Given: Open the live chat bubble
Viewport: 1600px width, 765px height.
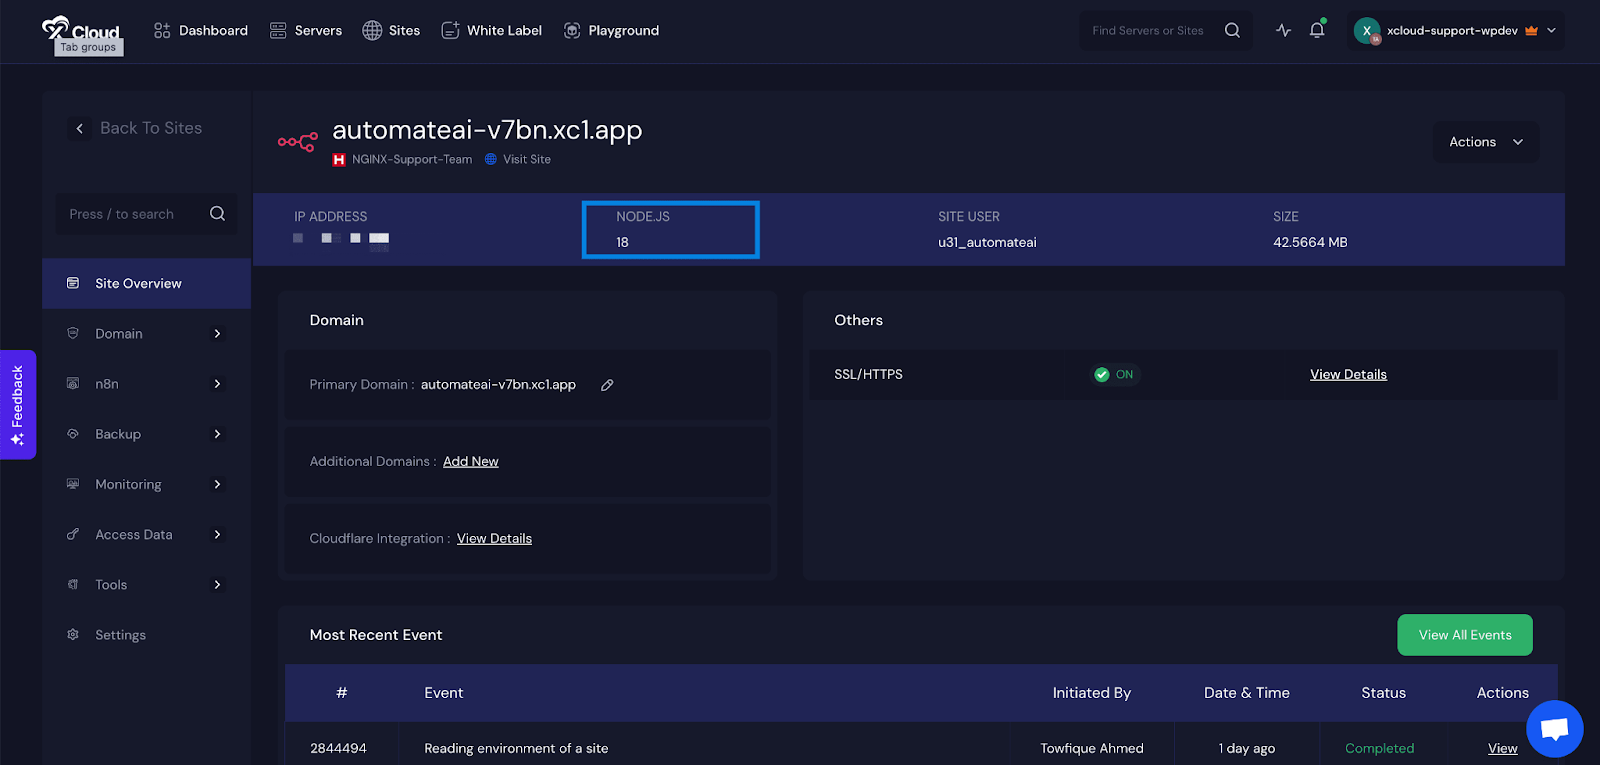Looking at the screenshot, I should tap(1554, 729).
